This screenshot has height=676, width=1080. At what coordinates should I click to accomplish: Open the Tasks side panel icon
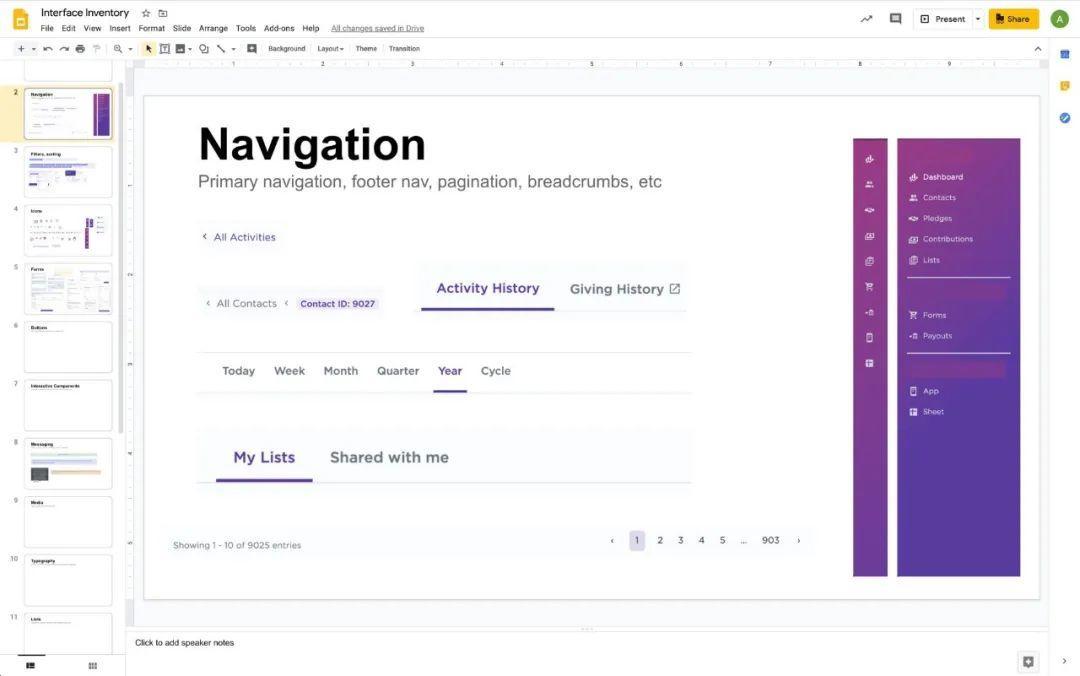(1065, 118)
